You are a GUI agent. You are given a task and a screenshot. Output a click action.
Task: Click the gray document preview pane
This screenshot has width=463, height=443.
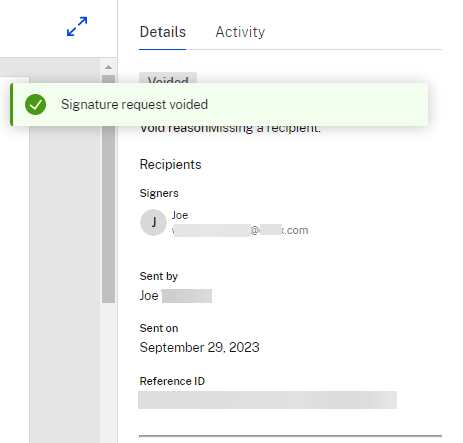[65, 283]
